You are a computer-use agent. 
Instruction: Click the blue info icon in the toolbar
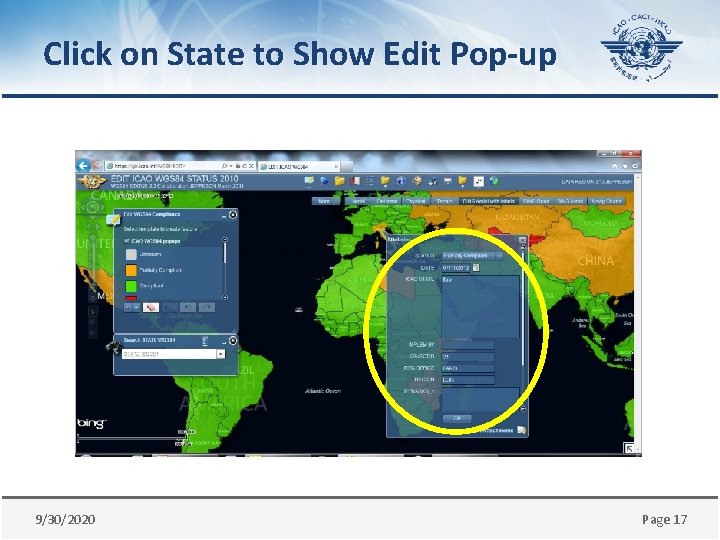point(401,181)
